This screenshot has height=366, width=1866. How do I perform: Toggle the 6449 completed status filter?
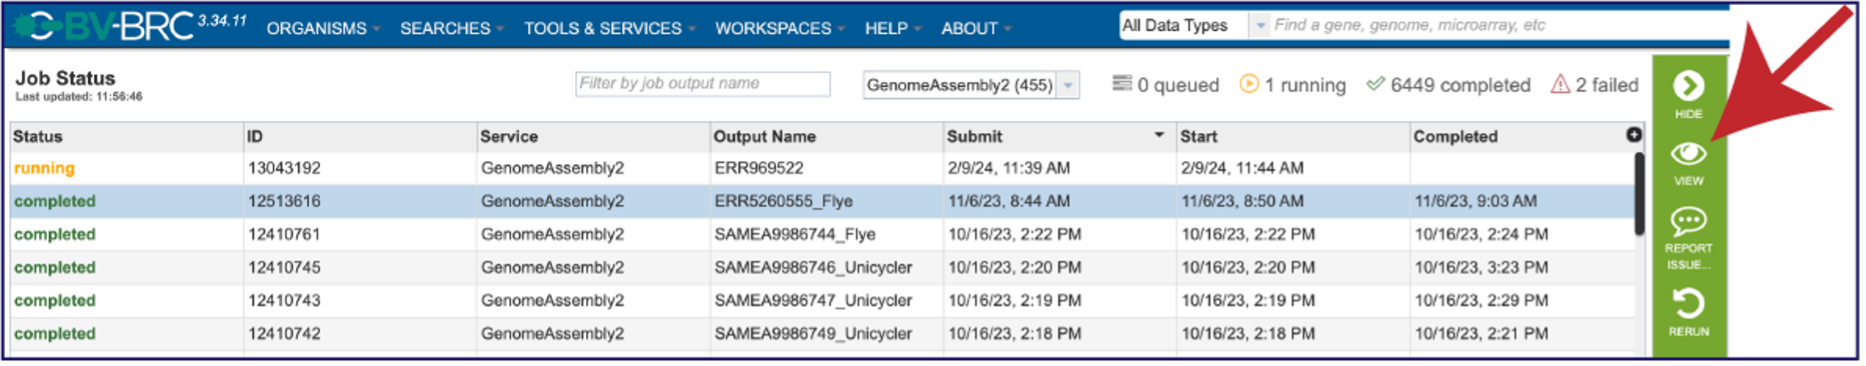(1448, 85)
